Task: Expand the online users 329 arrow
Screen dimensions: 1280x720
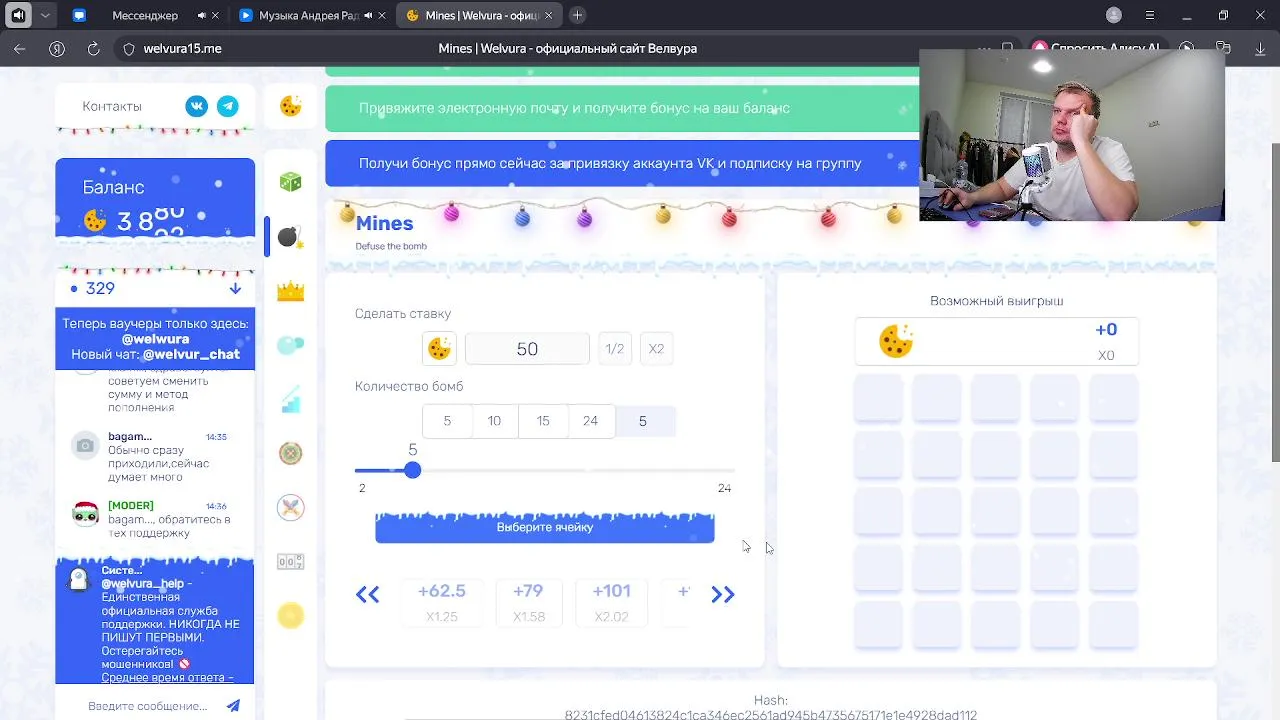Action: click(235, 288)
